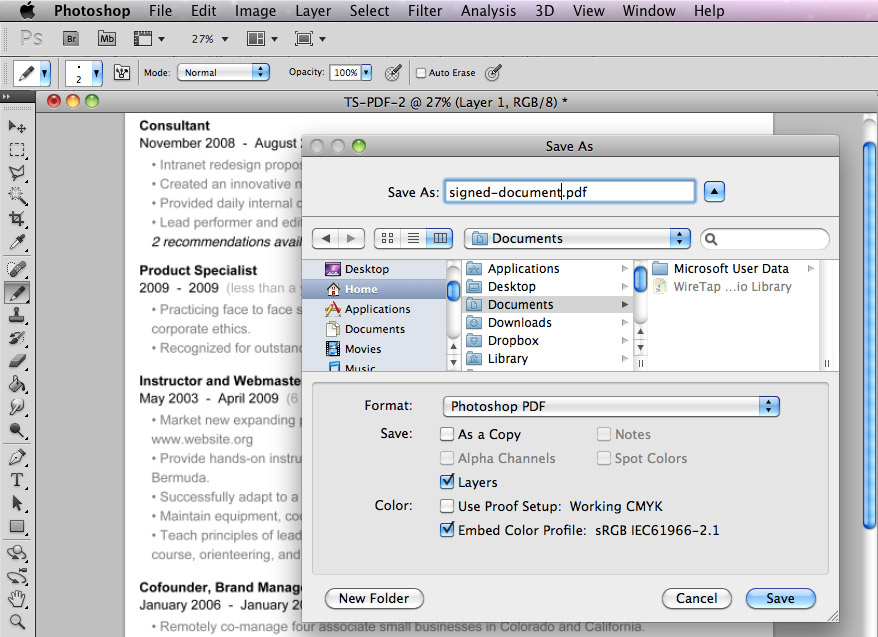Select the Path Selection tool
Viewport: 878px width, 637px height.
tap(17, 503)
